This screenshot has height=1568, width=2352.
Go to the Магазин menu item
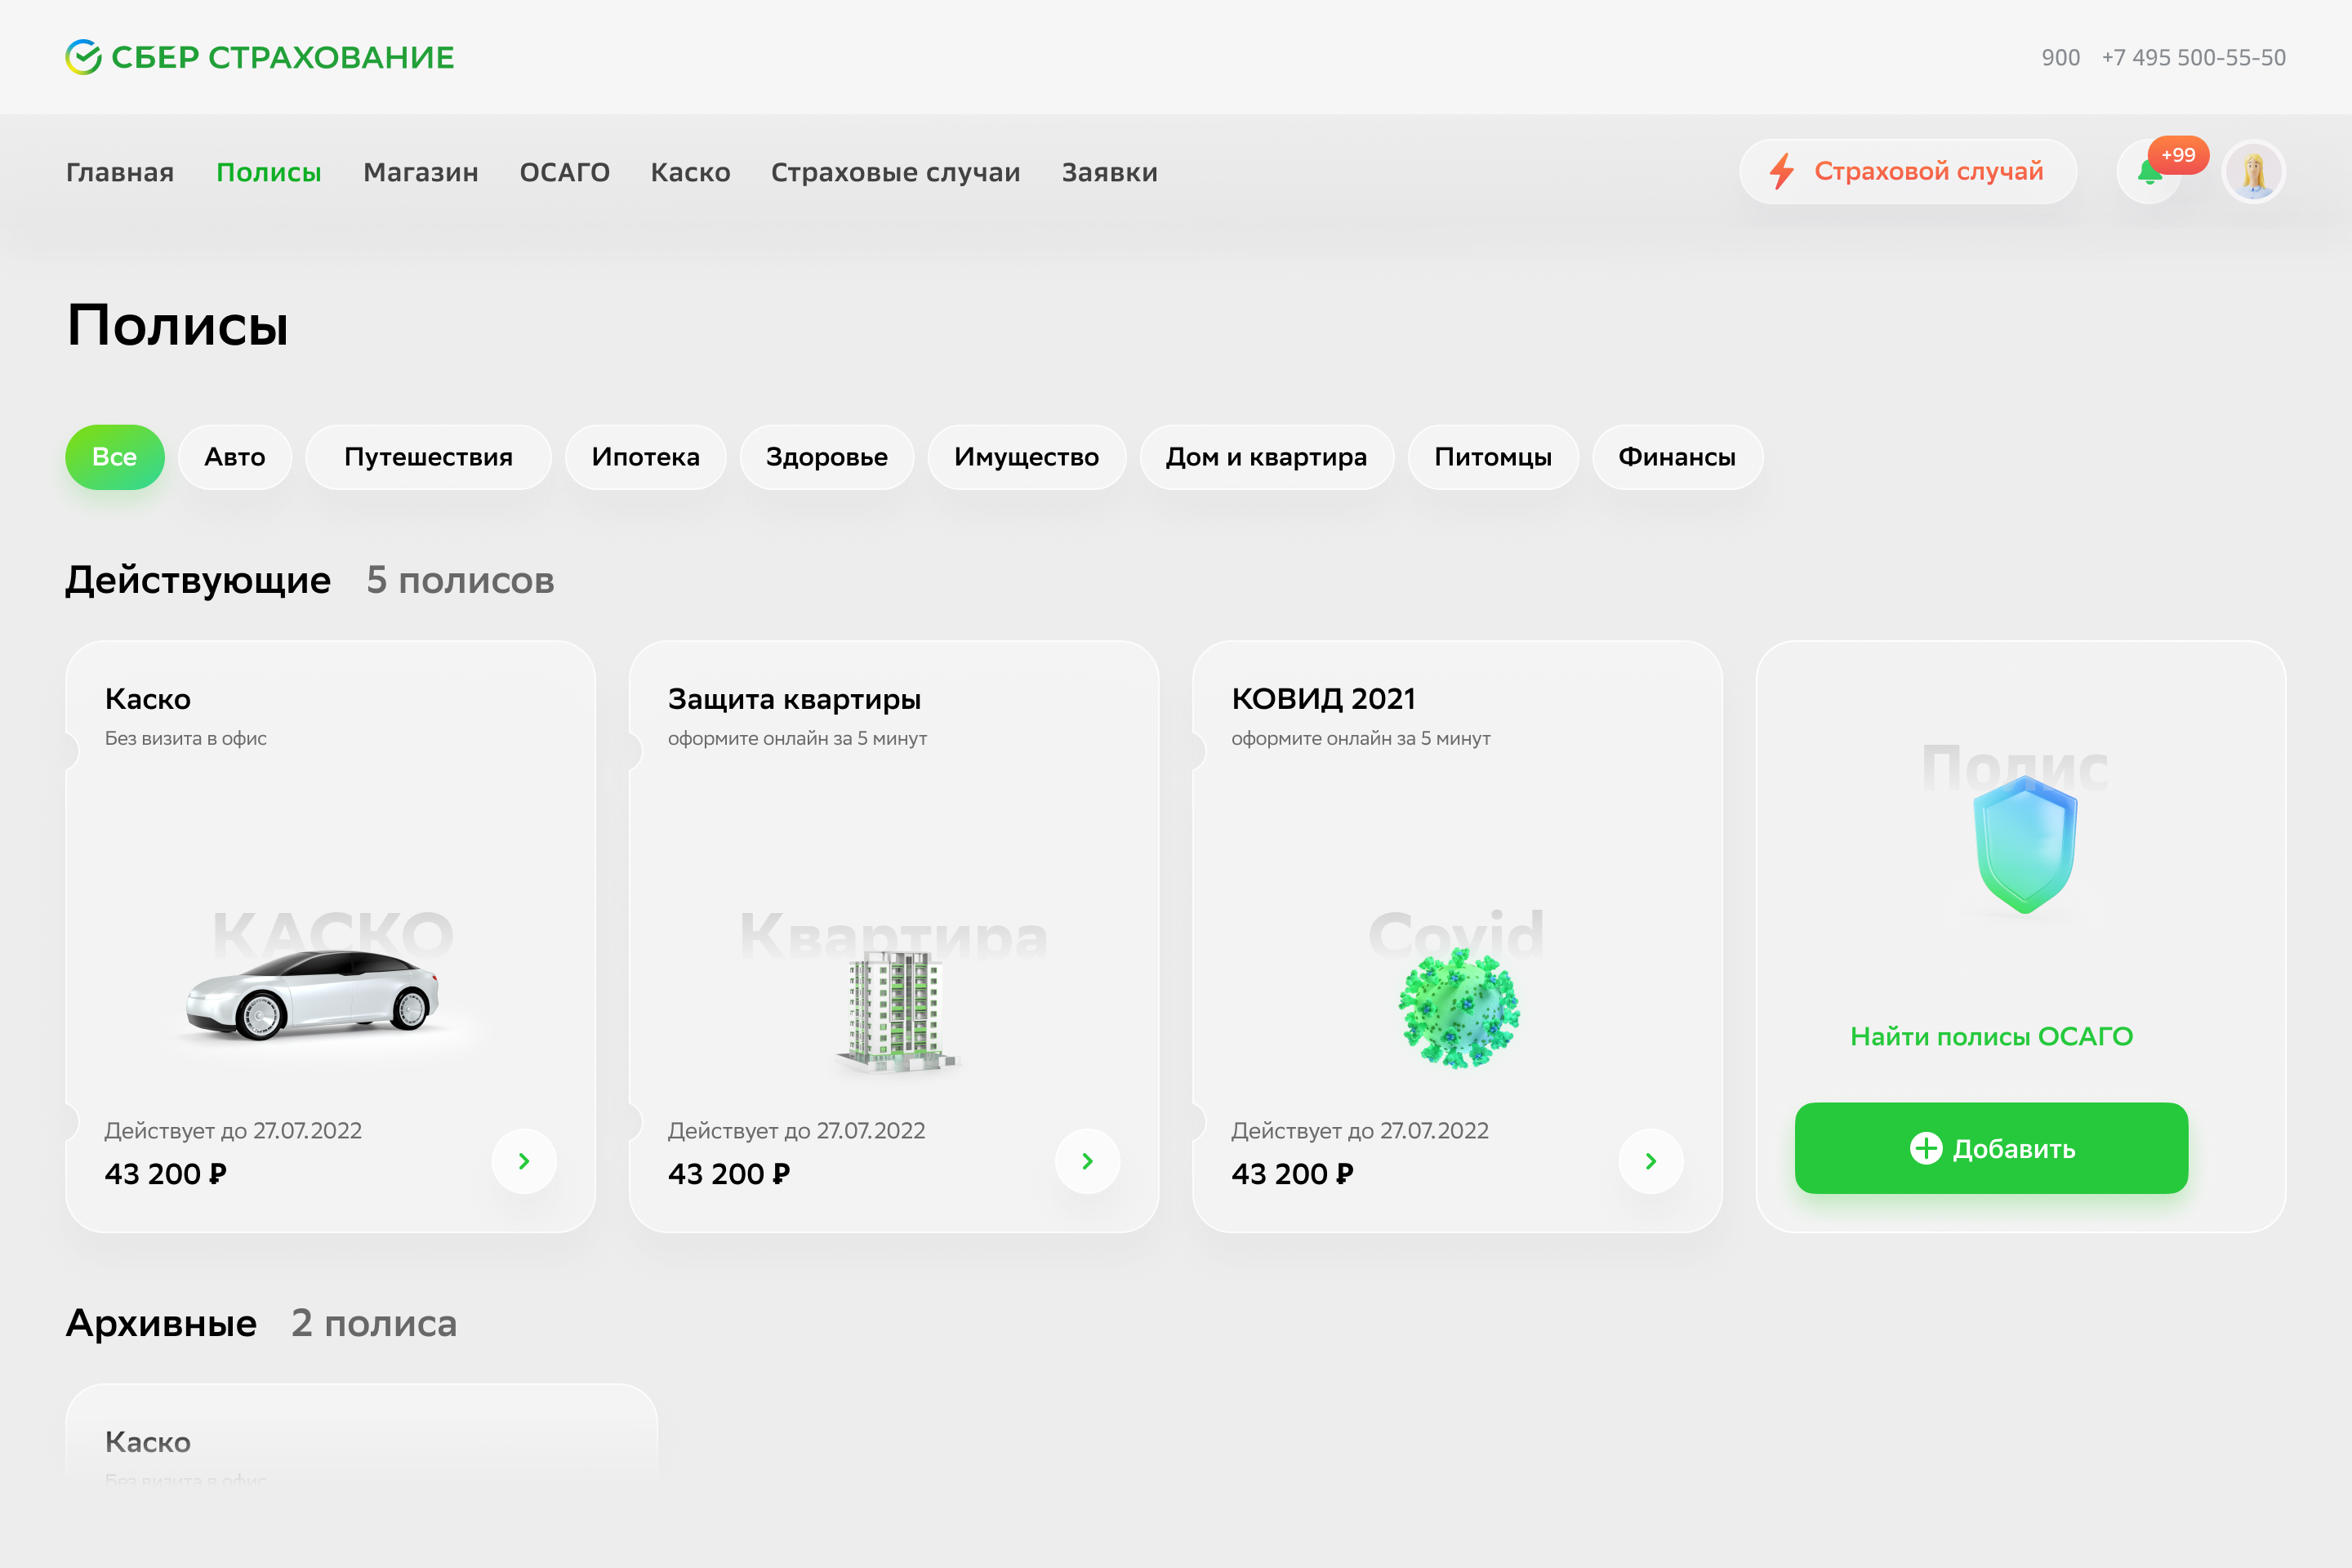[420, 172]
